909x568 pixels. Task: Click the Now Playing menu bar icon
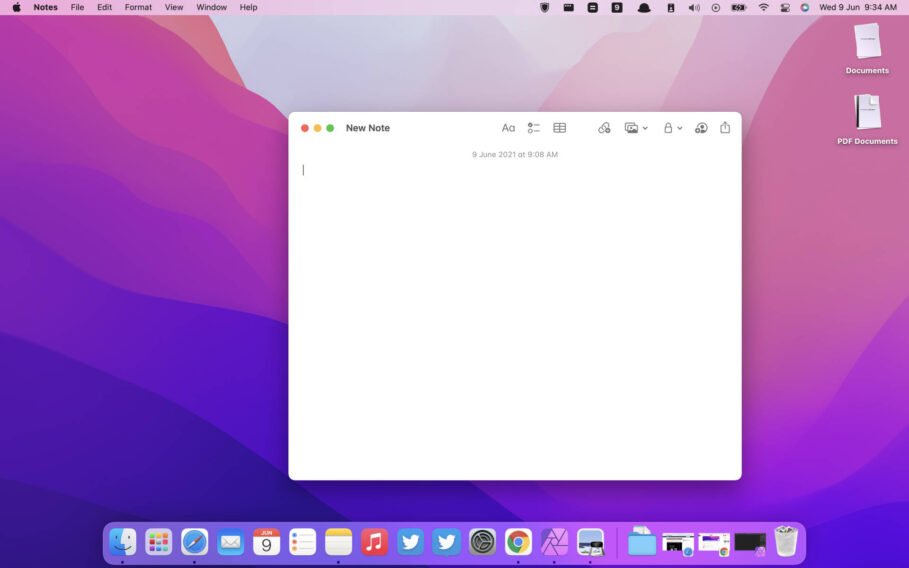pyautogui.click(x=715, y=8)
